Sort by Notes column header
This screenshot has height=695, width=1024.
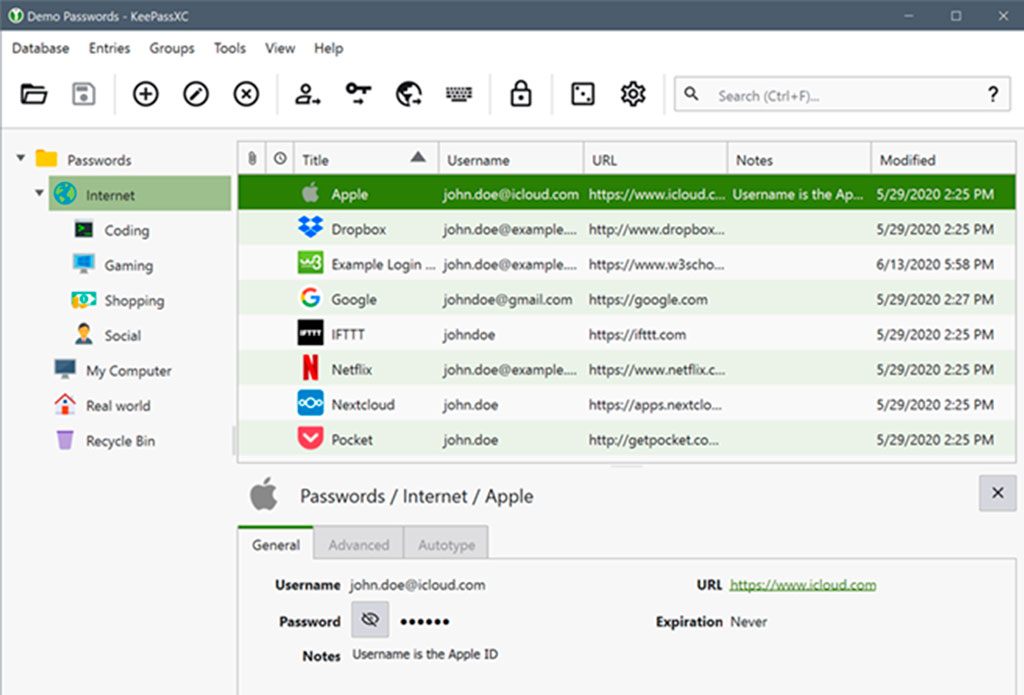pyautogui.click(x=799, y=159)
